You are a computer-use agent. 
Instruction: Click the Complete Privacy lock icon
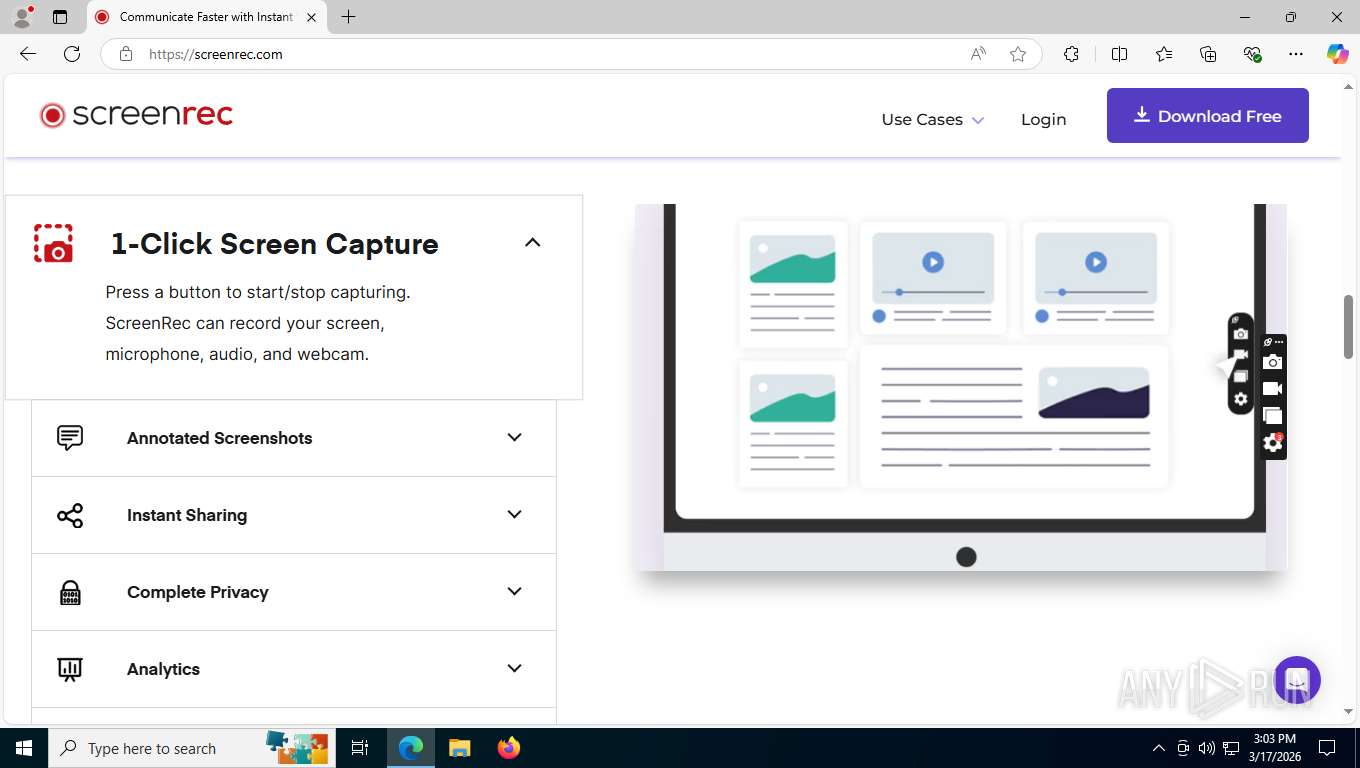click(x=70, y=592)
